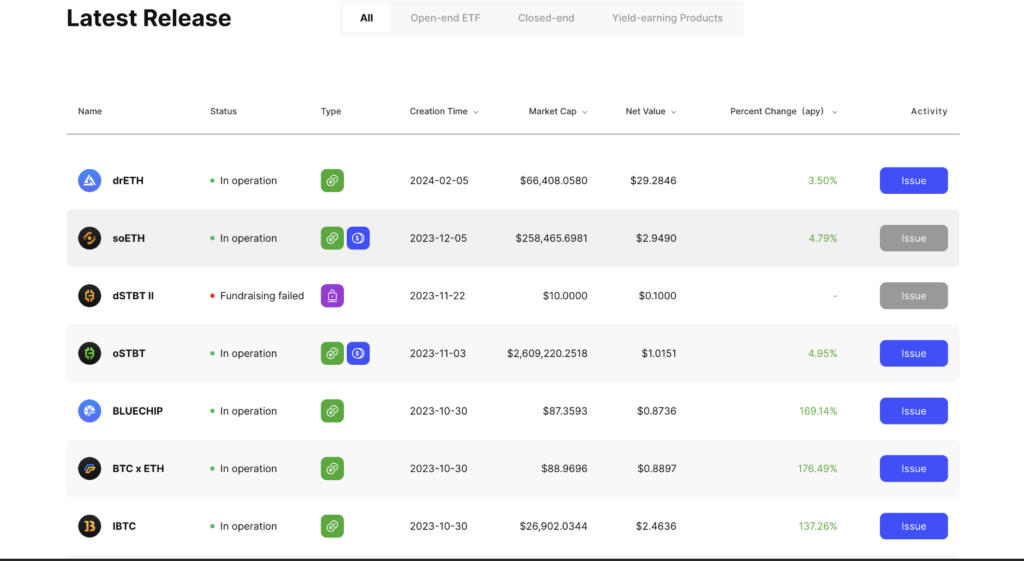Click the green link type icon for BTC x ETH
The image size is (1024, 561).
pyautogui.click(x=332, y=468)
